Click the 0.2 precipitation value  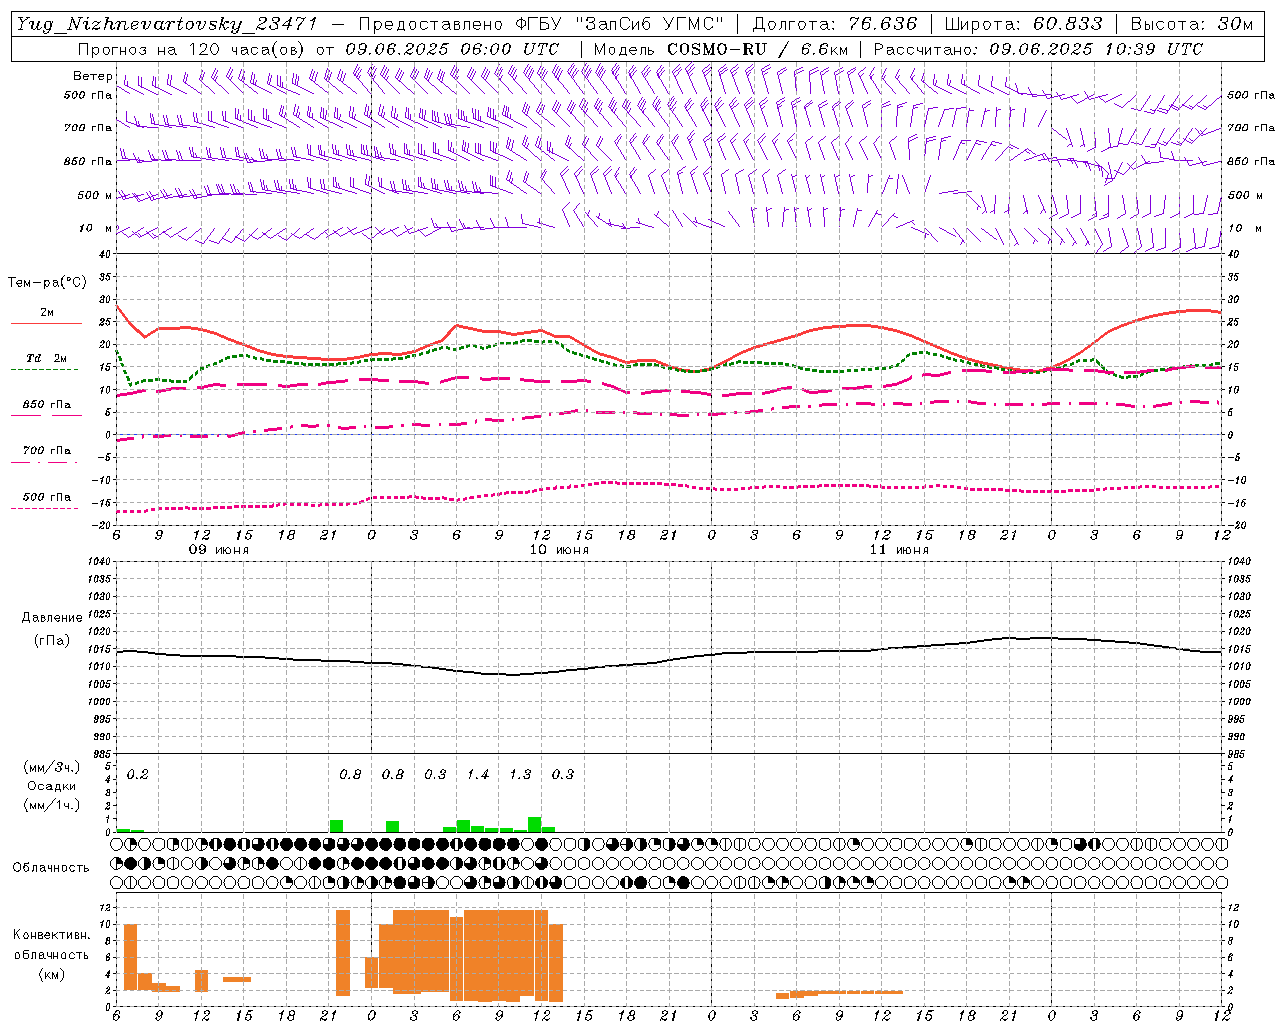coord(138,774)
